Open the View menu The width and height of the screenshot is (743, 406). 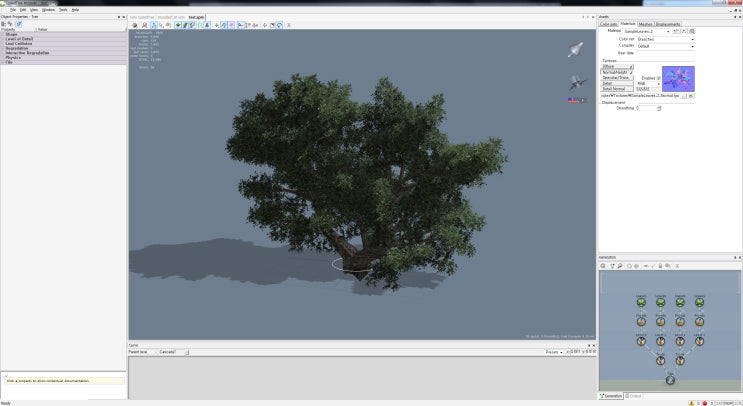click(x=34, y=9)
